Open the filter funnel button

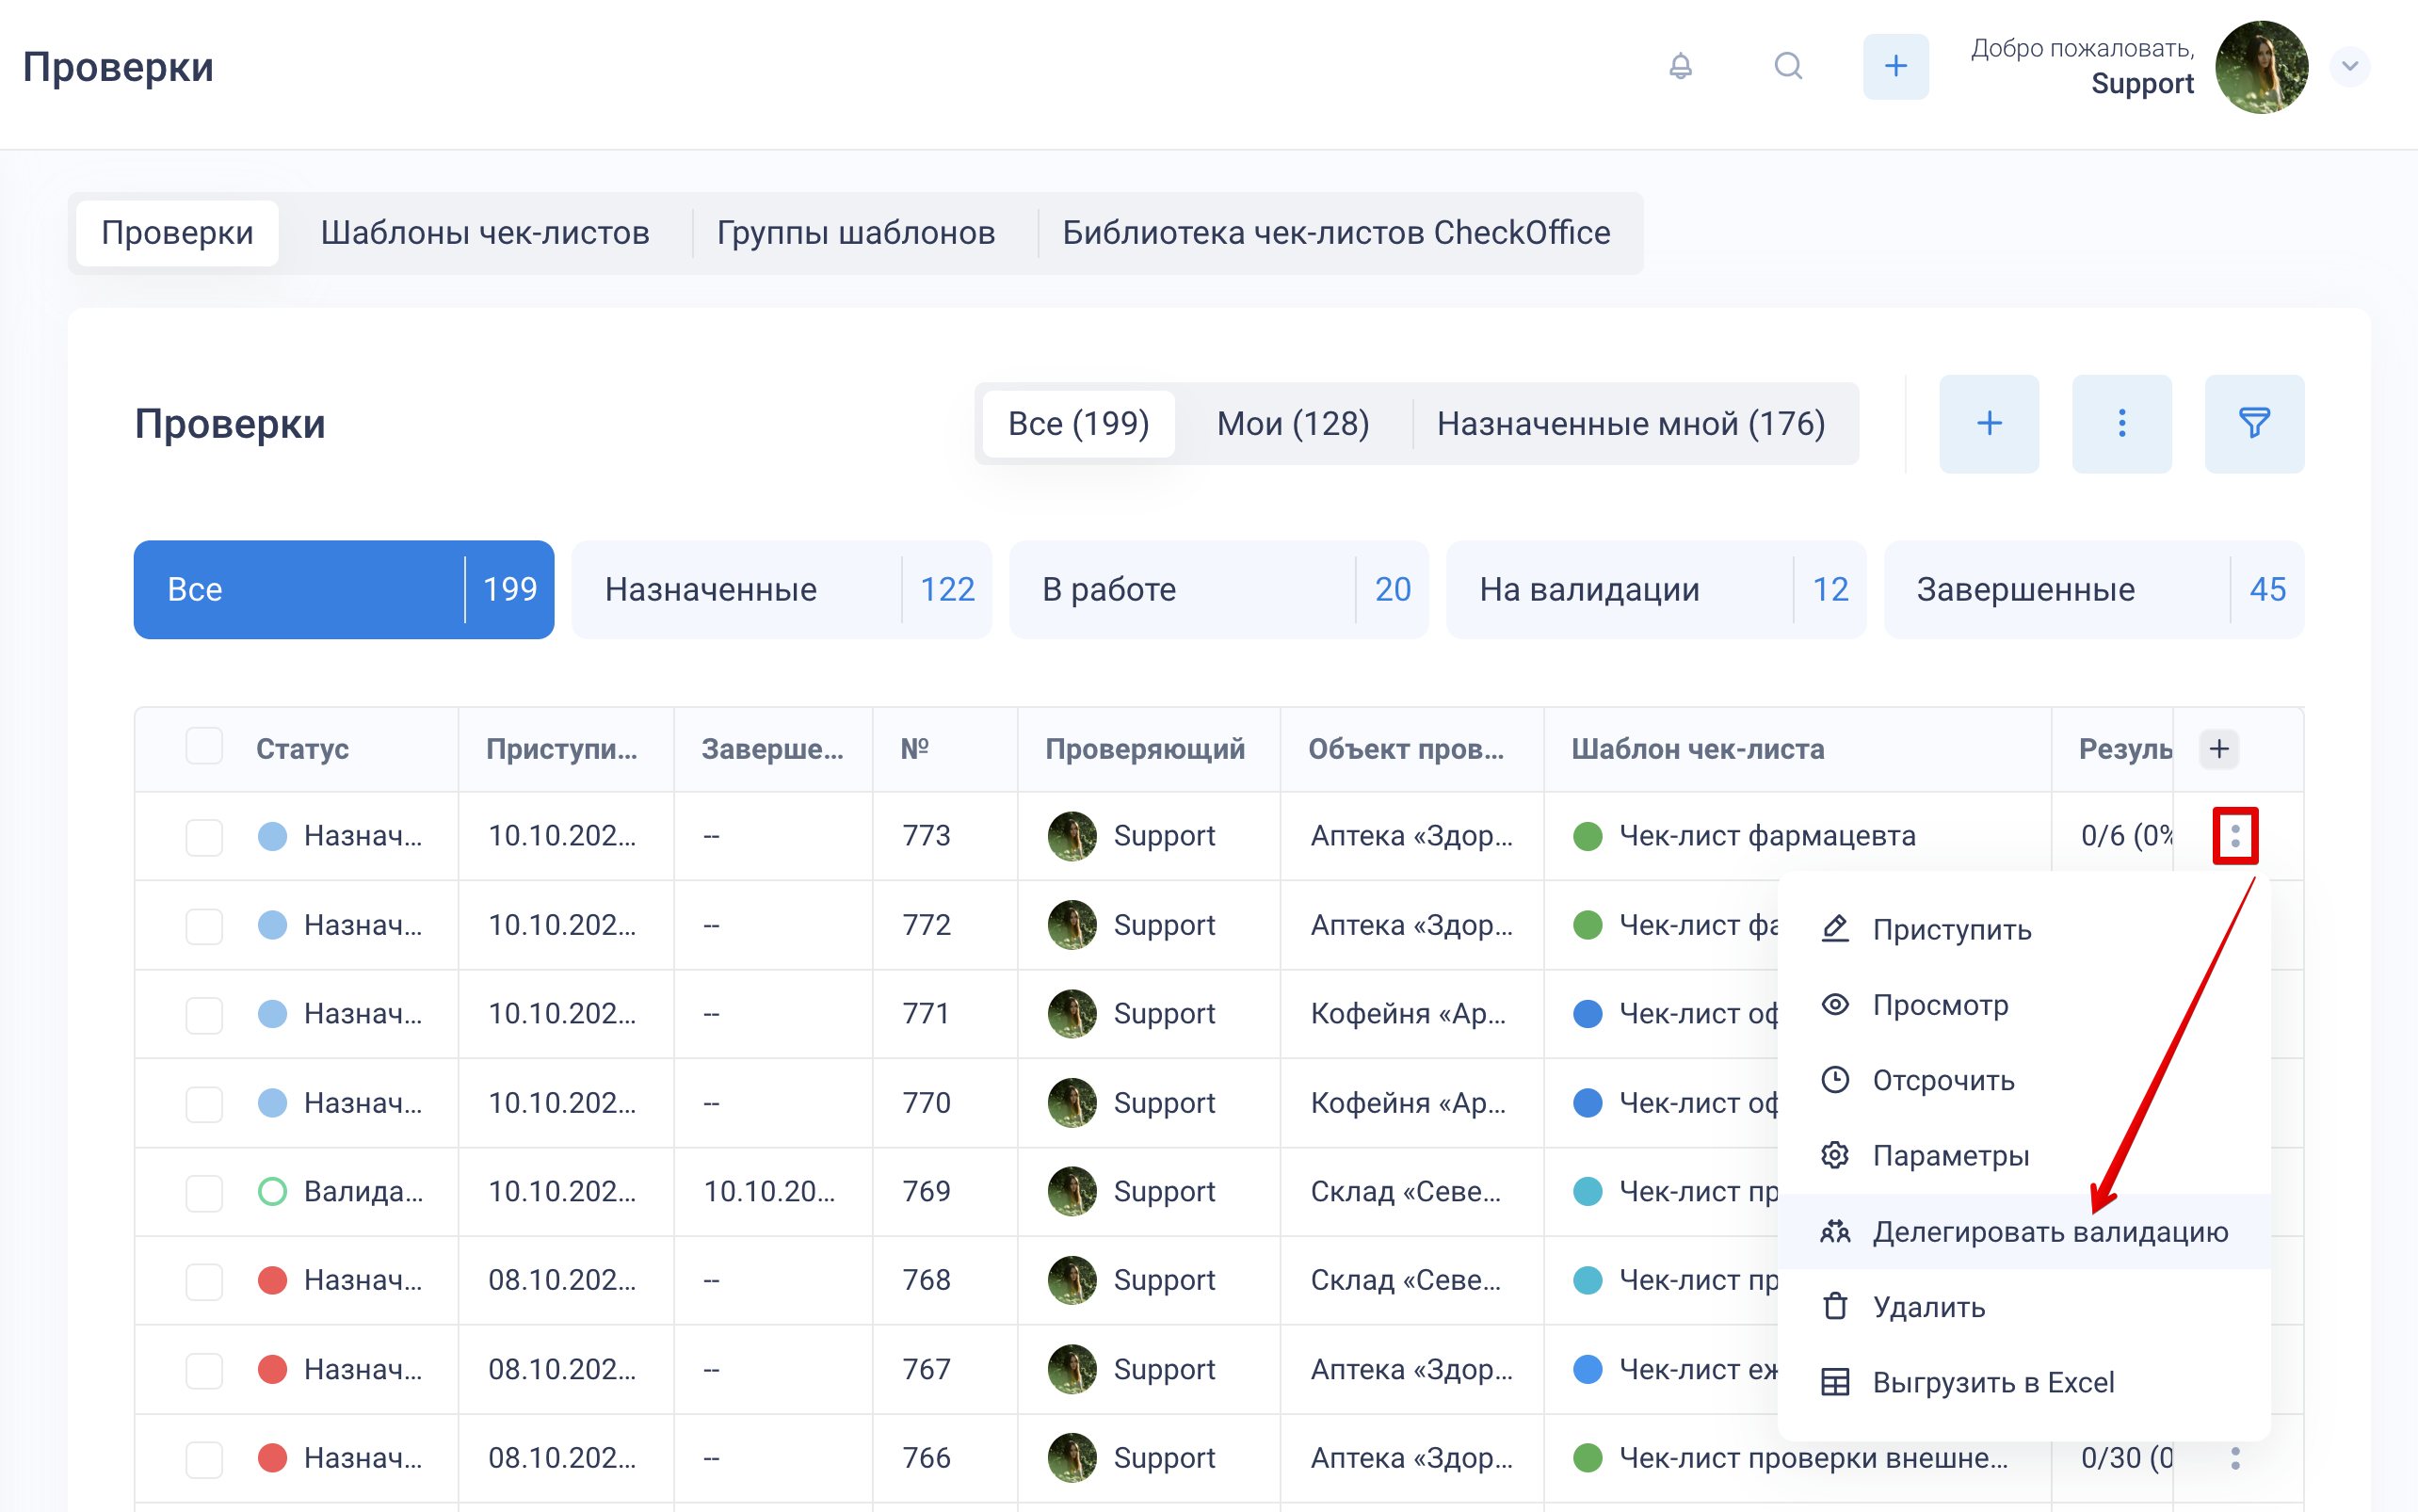[x=2253, y=423]
